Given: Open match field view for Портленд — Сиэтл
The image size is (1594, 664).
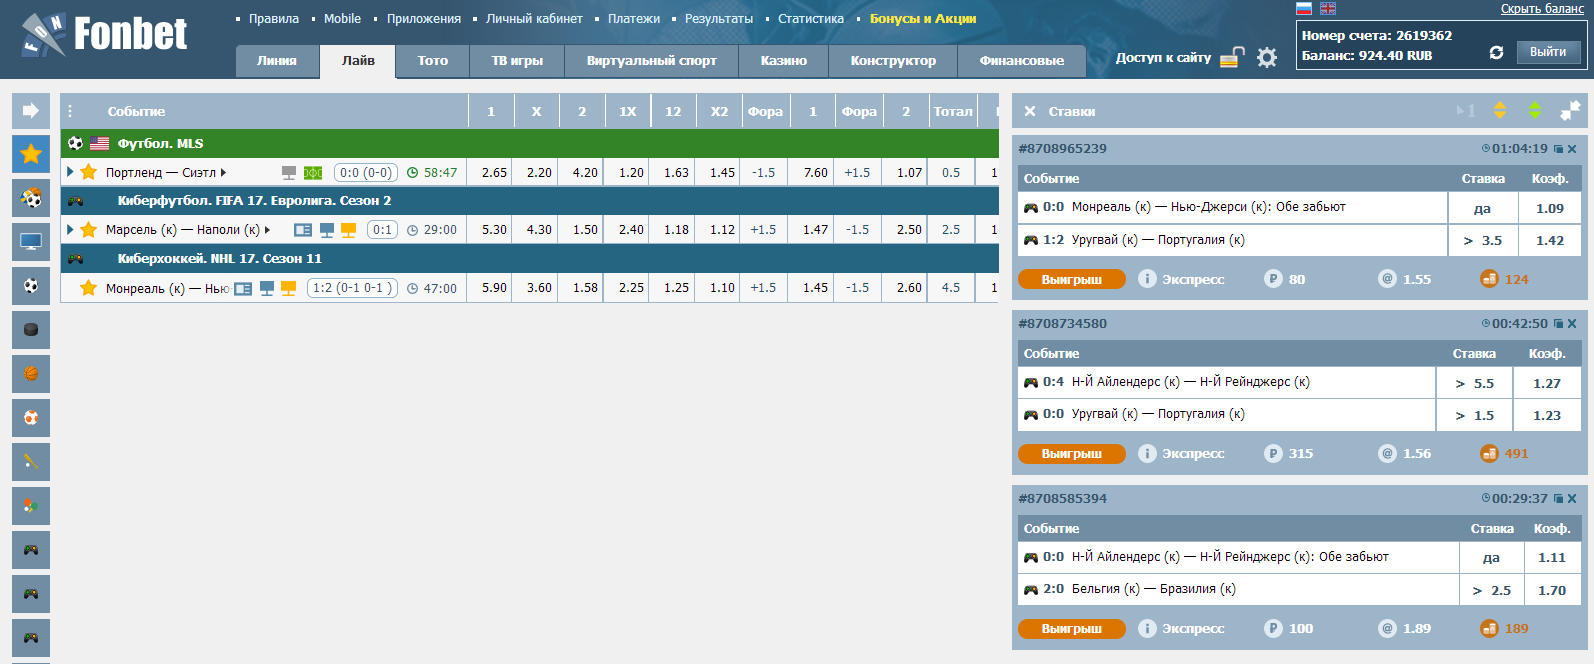Looking at the screenshot, I should point(313,173).
